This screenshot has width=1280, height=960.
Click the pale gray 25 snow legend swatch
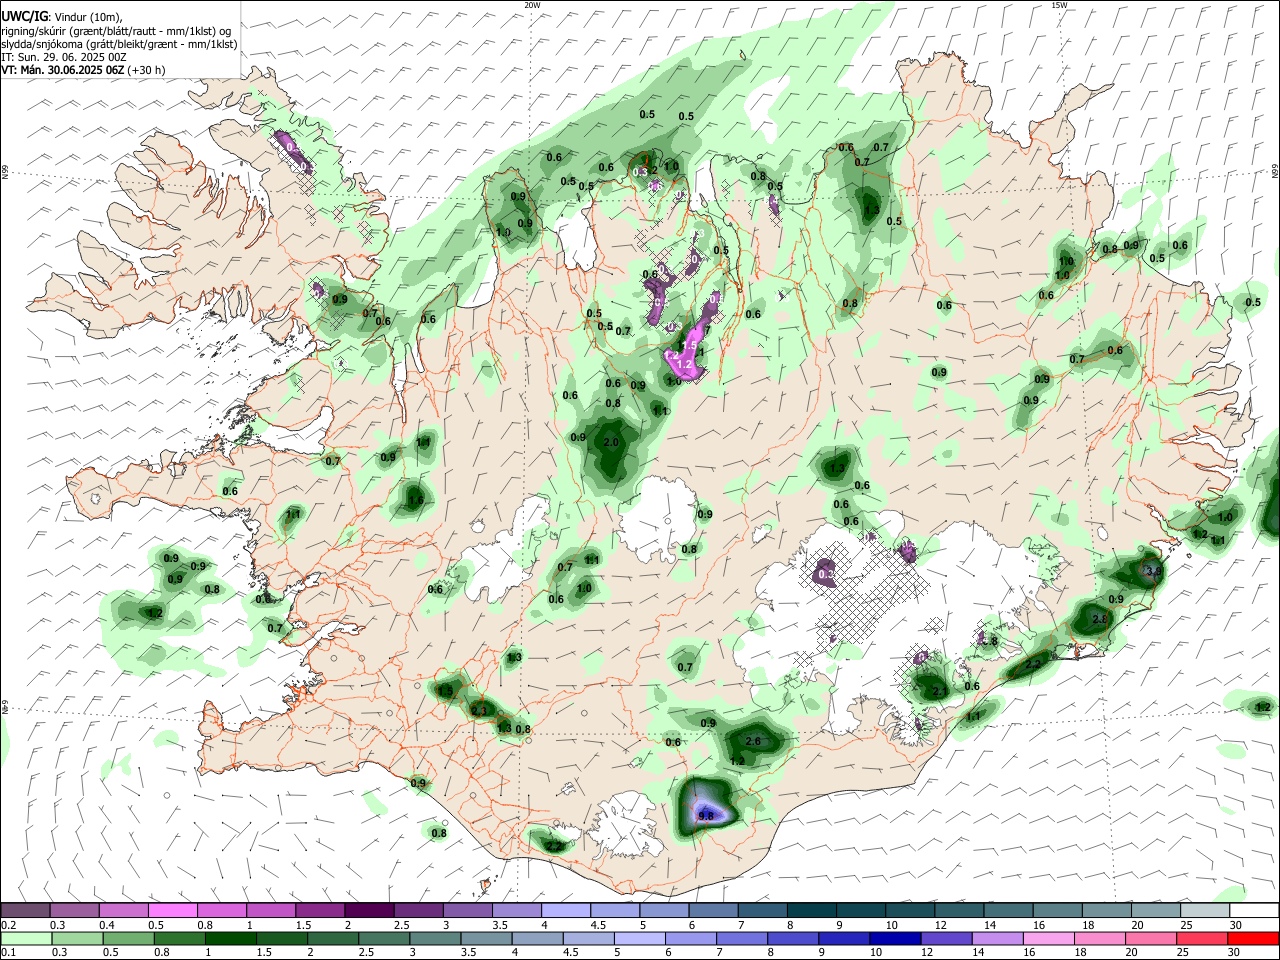[x=1206, y=910]
